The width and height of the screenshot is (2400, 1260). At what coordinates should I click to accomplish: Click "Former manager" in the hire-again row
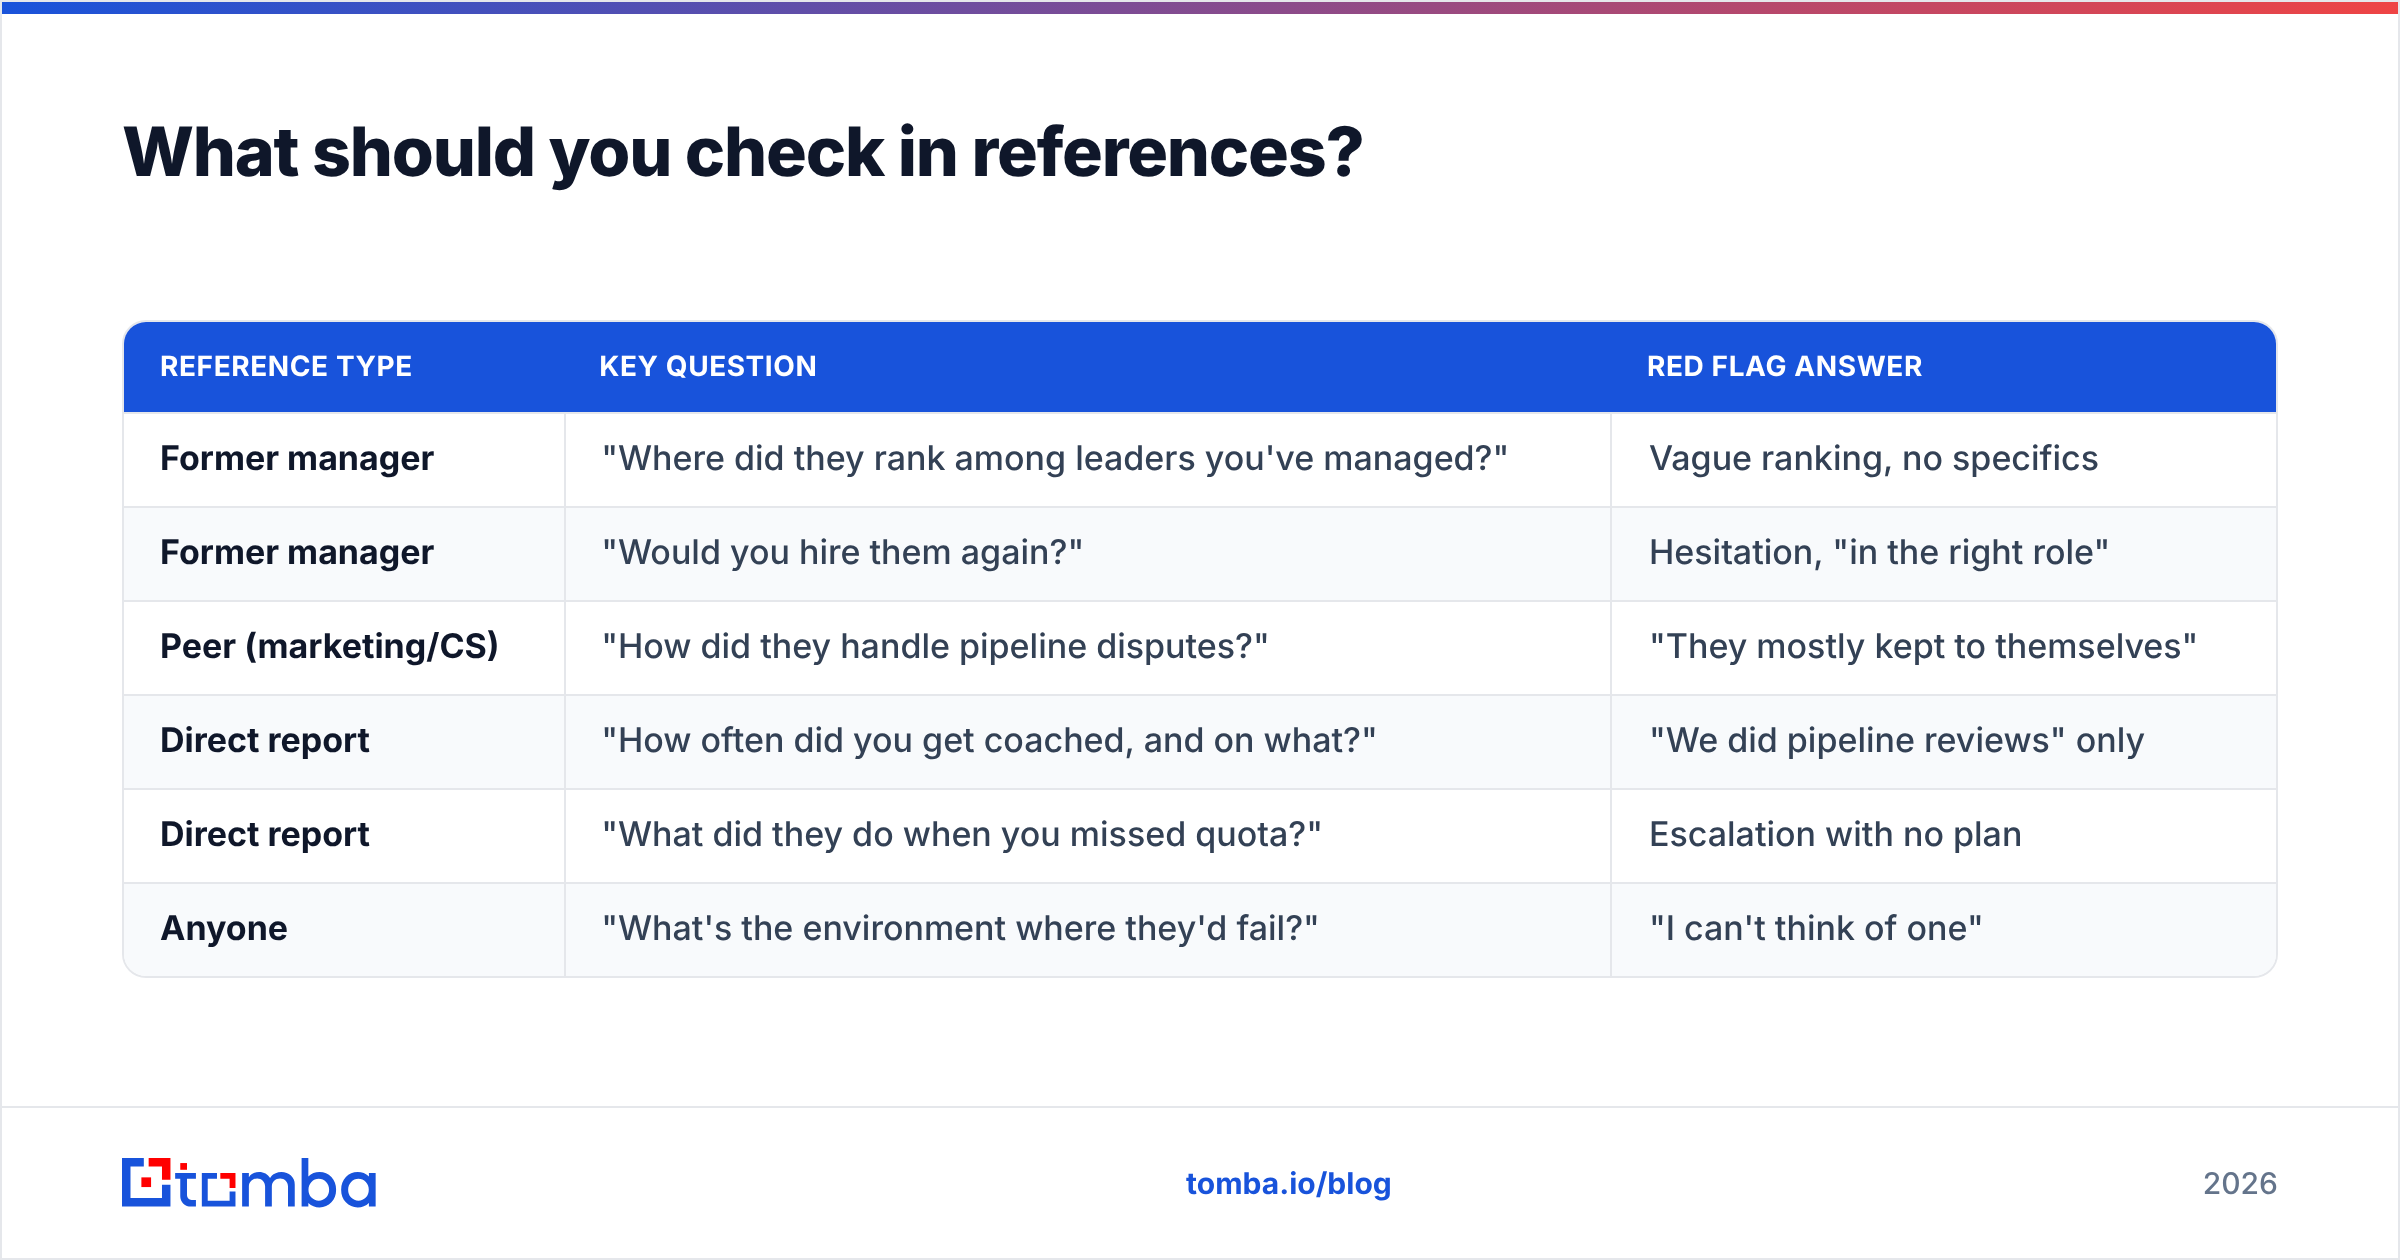(297, 552)
